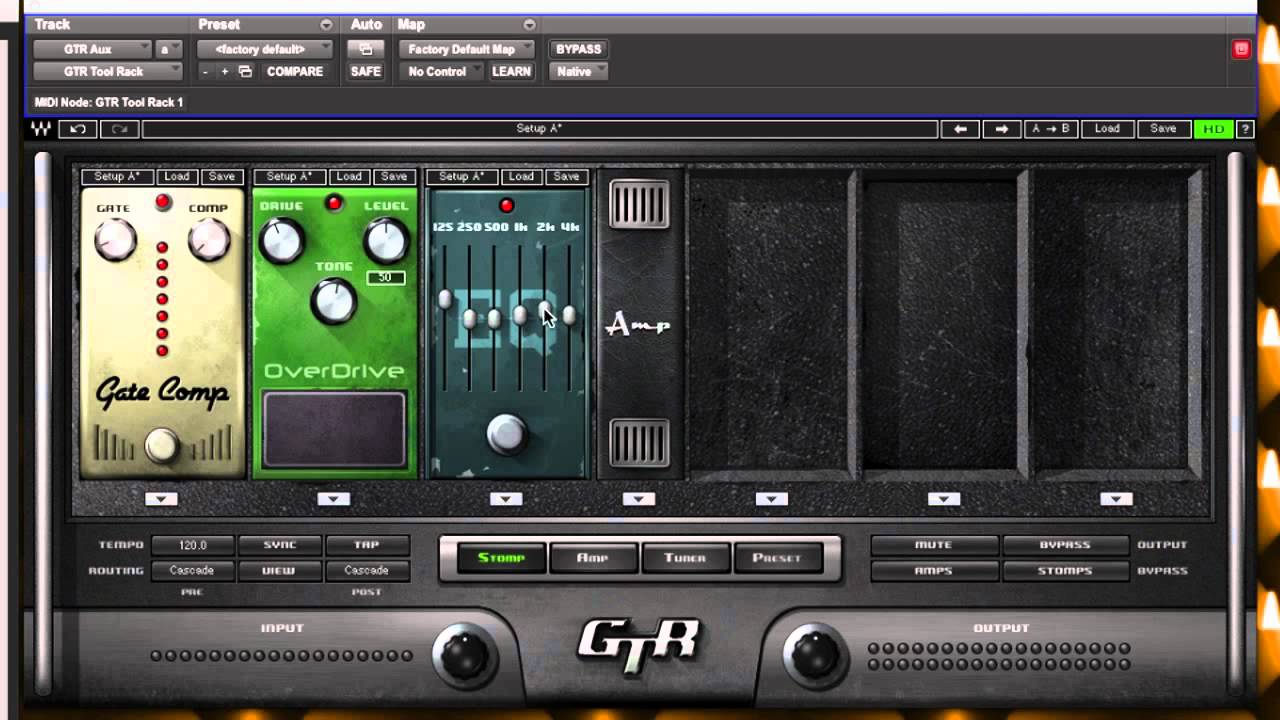Image resolution: width=1280 pixels, height=720 pixels.
Task: Click the Amp divider label
Action: [638, 325]
